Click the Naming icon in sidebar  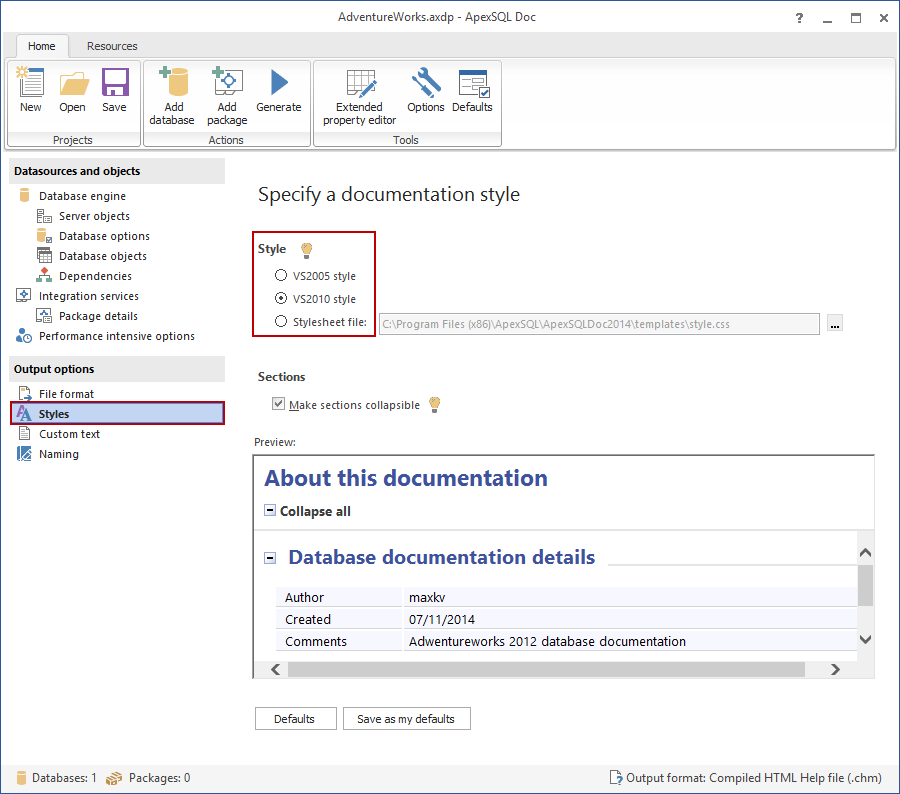(24, 454)
